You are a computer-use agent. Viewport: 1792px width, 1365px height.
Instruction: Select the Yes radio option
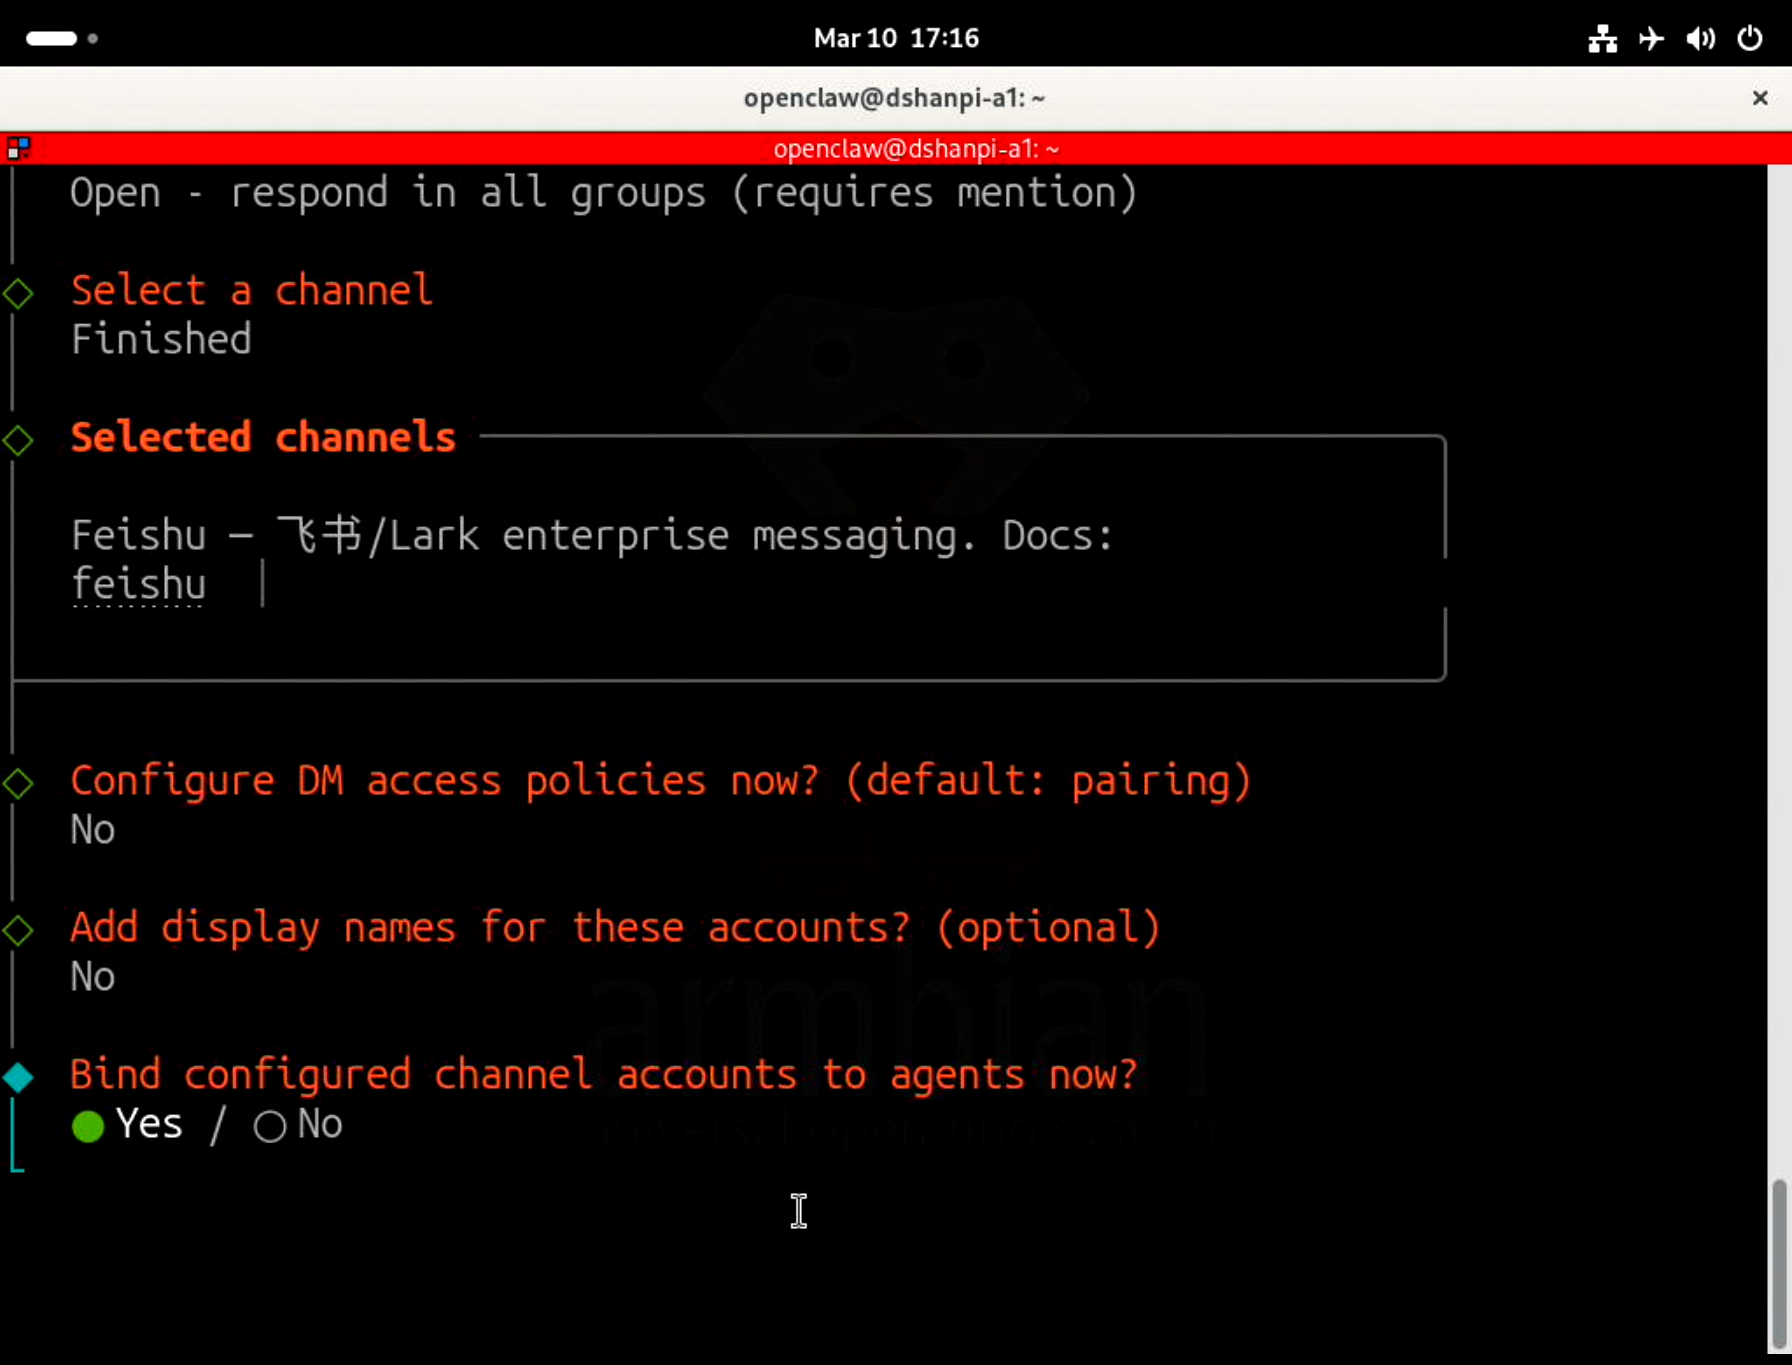coord(89,1126)
